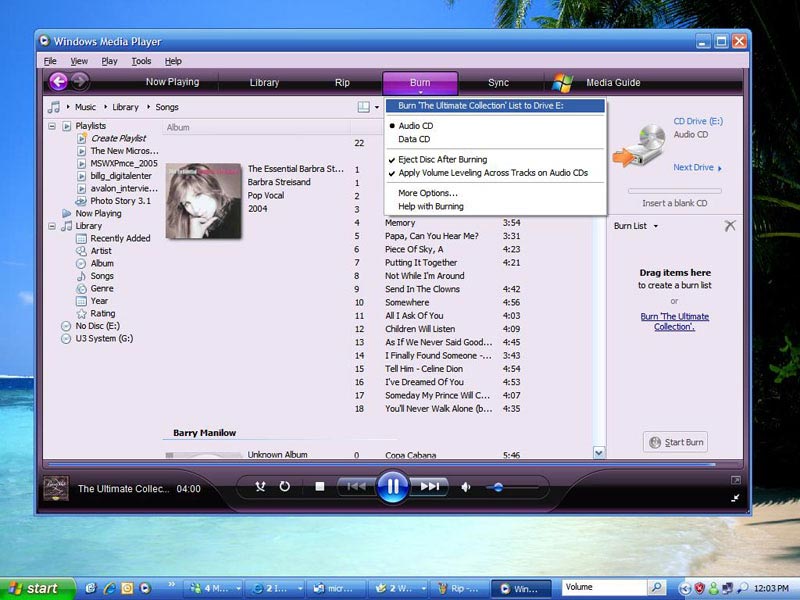The width and height of the screenshot is (800, 600).
Task: Mute the speaker volume icon
Action: [x=465, y=487]
